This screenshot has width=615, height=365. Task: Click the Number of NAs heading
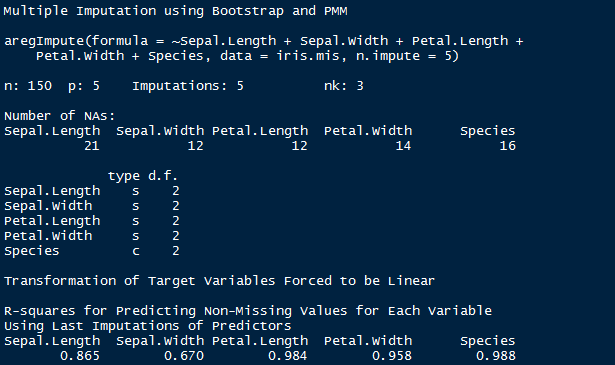click(x=60, y=116)
